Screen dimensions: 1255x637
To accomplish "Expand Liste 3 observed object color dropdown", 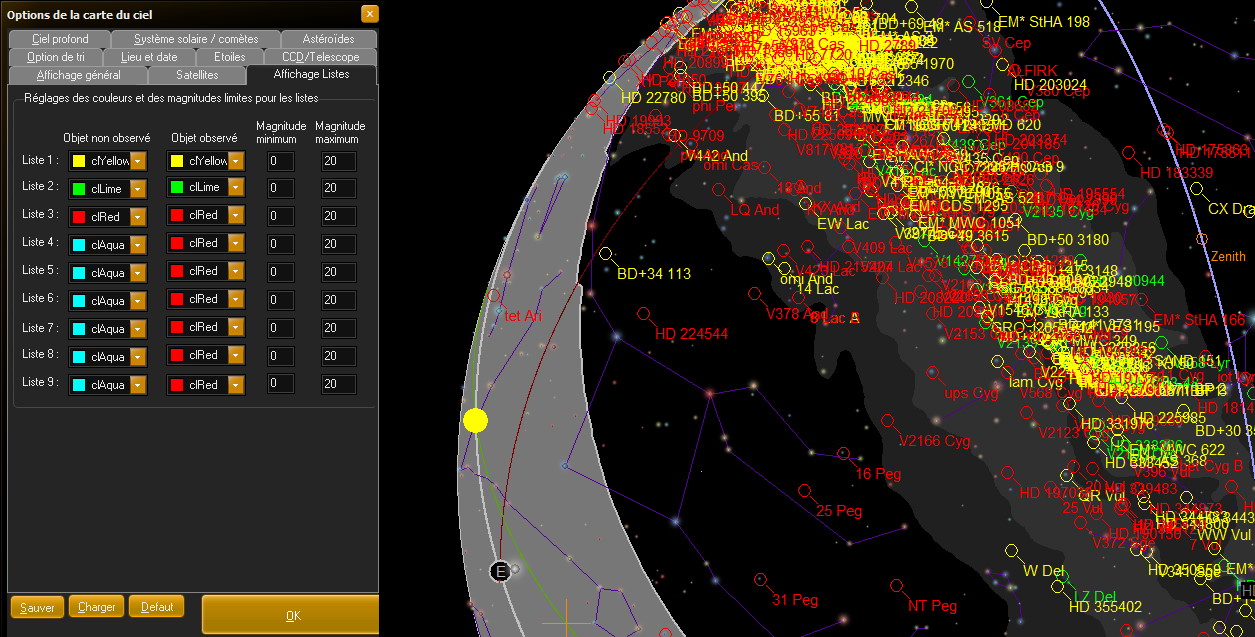I will pyautogui.click(x=236, y=215).
